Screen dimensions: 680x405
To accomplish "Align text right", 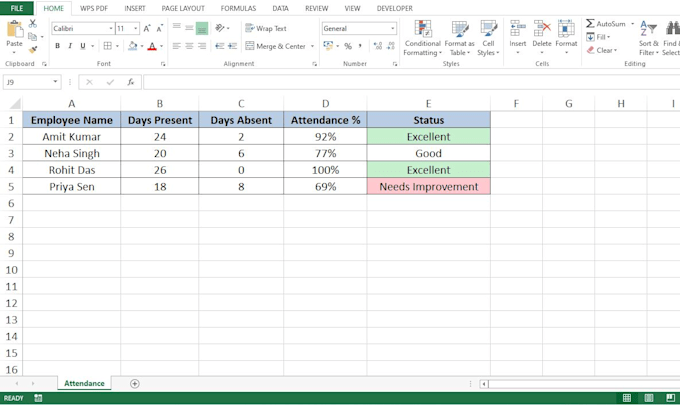I will point(202,46).
